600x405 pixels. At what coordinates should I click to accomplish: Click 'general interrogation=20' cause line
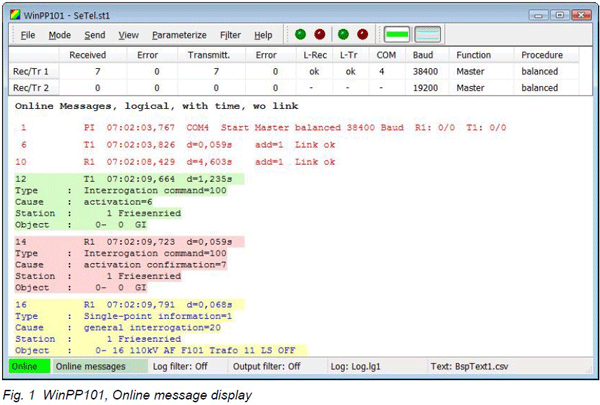pos(152,328)
